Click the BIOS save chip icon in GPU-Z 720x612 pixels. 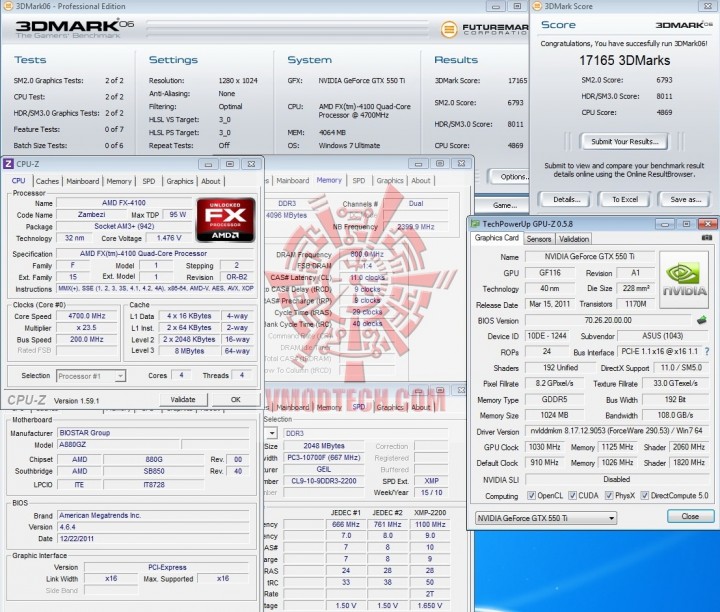point(701,320)
